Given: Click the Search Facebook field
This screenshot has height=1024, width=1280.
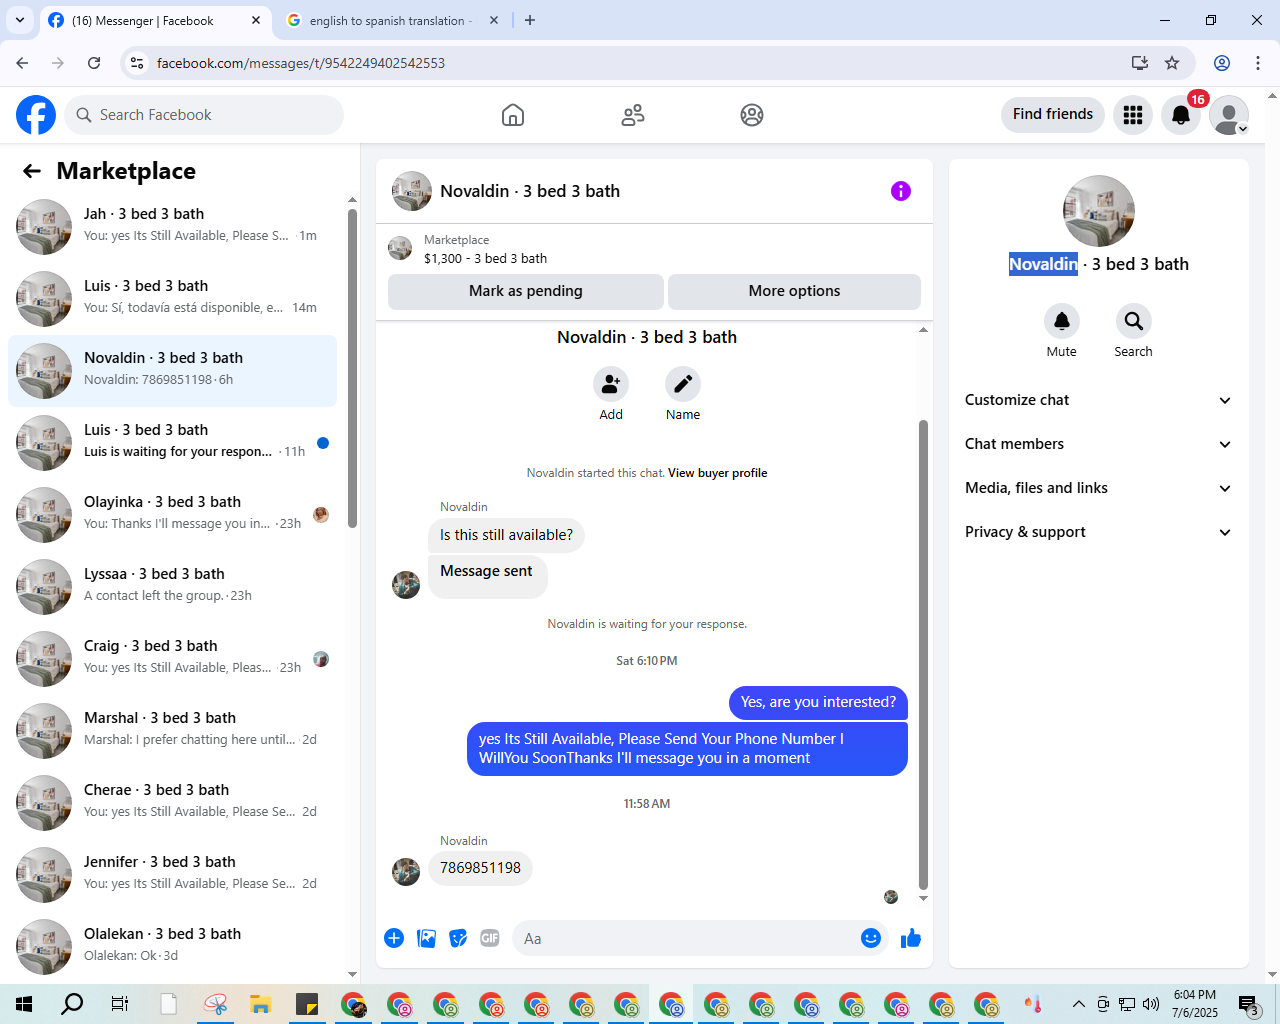Looking at the screenshot, I should click(x=204, y=115).
